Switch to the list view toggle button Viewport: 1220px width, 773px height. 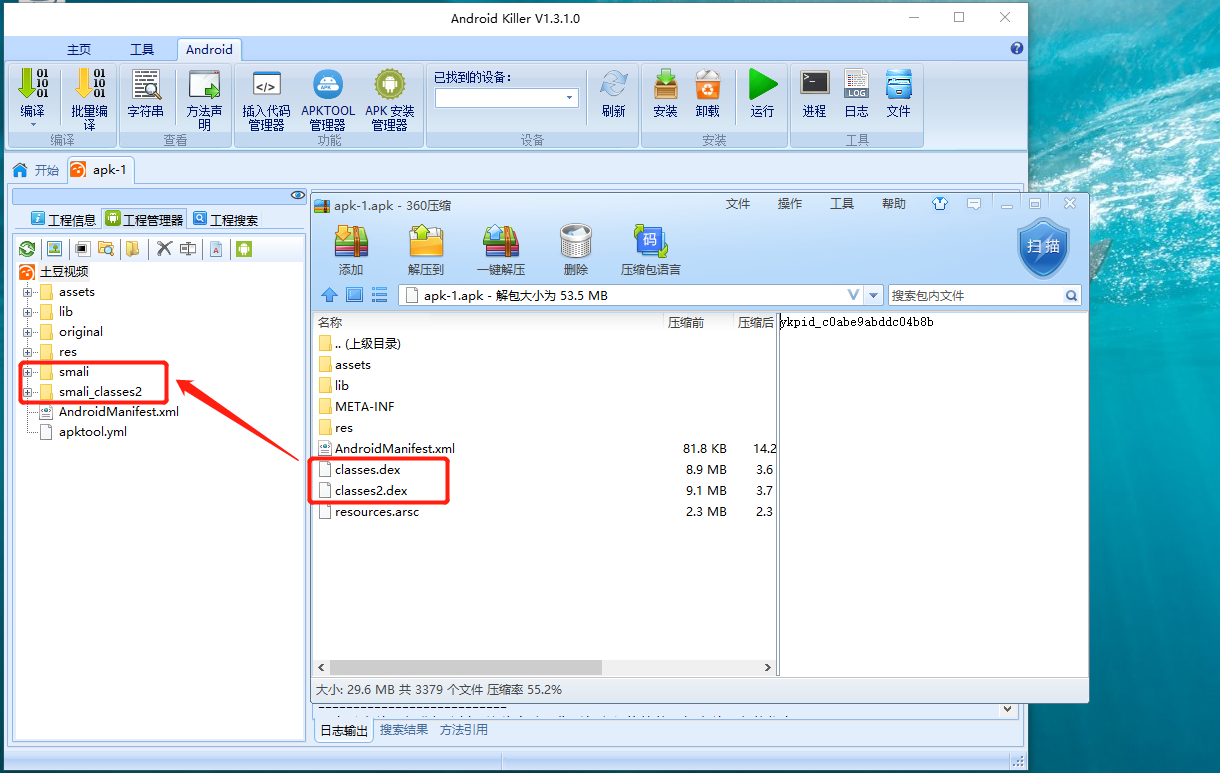click(x=379, y=295)
